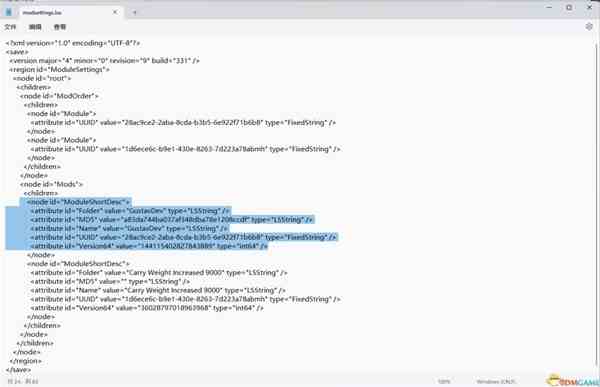Screen dimensions: 600x387
Task: Click the xml version declaration line
Action: click(73, 43)
